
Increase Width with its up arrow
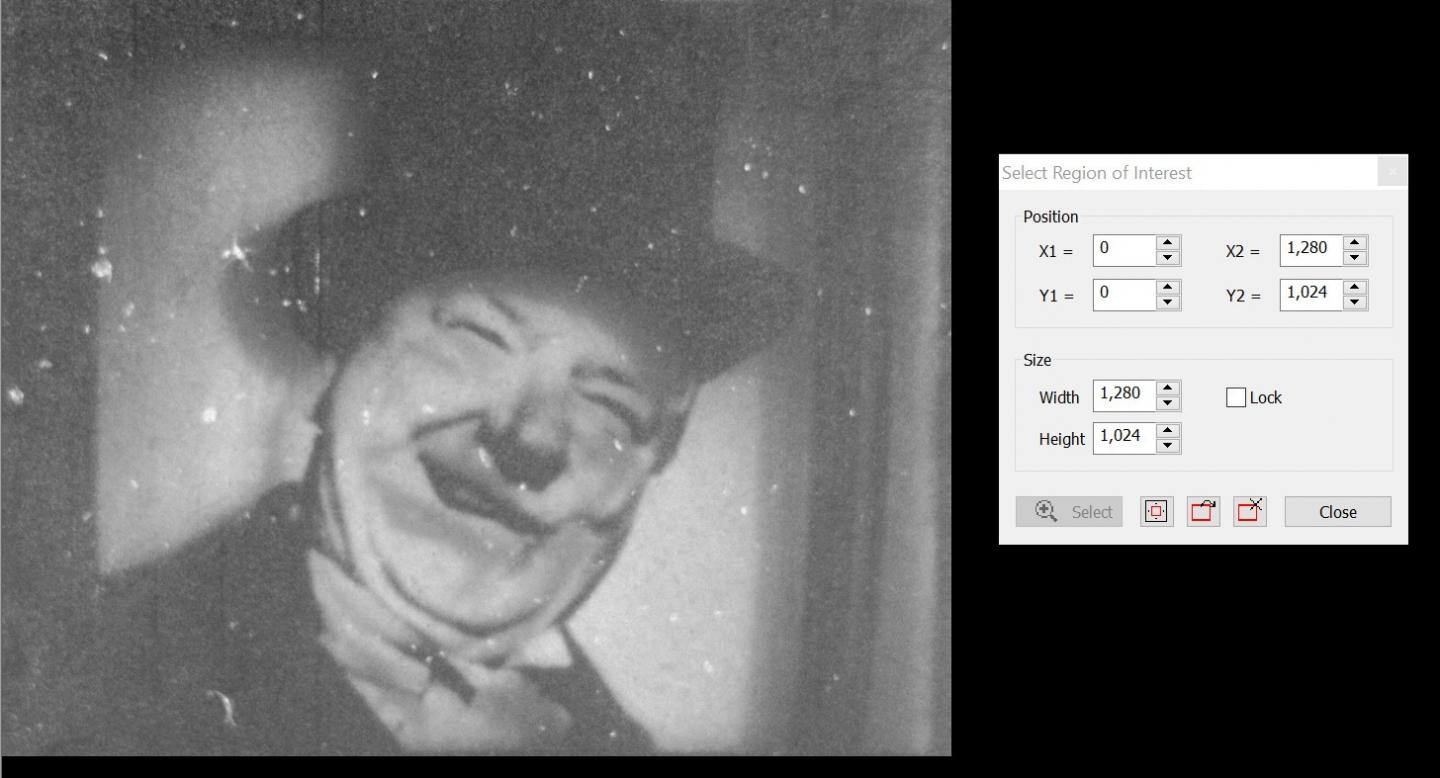[x=1168, y=387]
